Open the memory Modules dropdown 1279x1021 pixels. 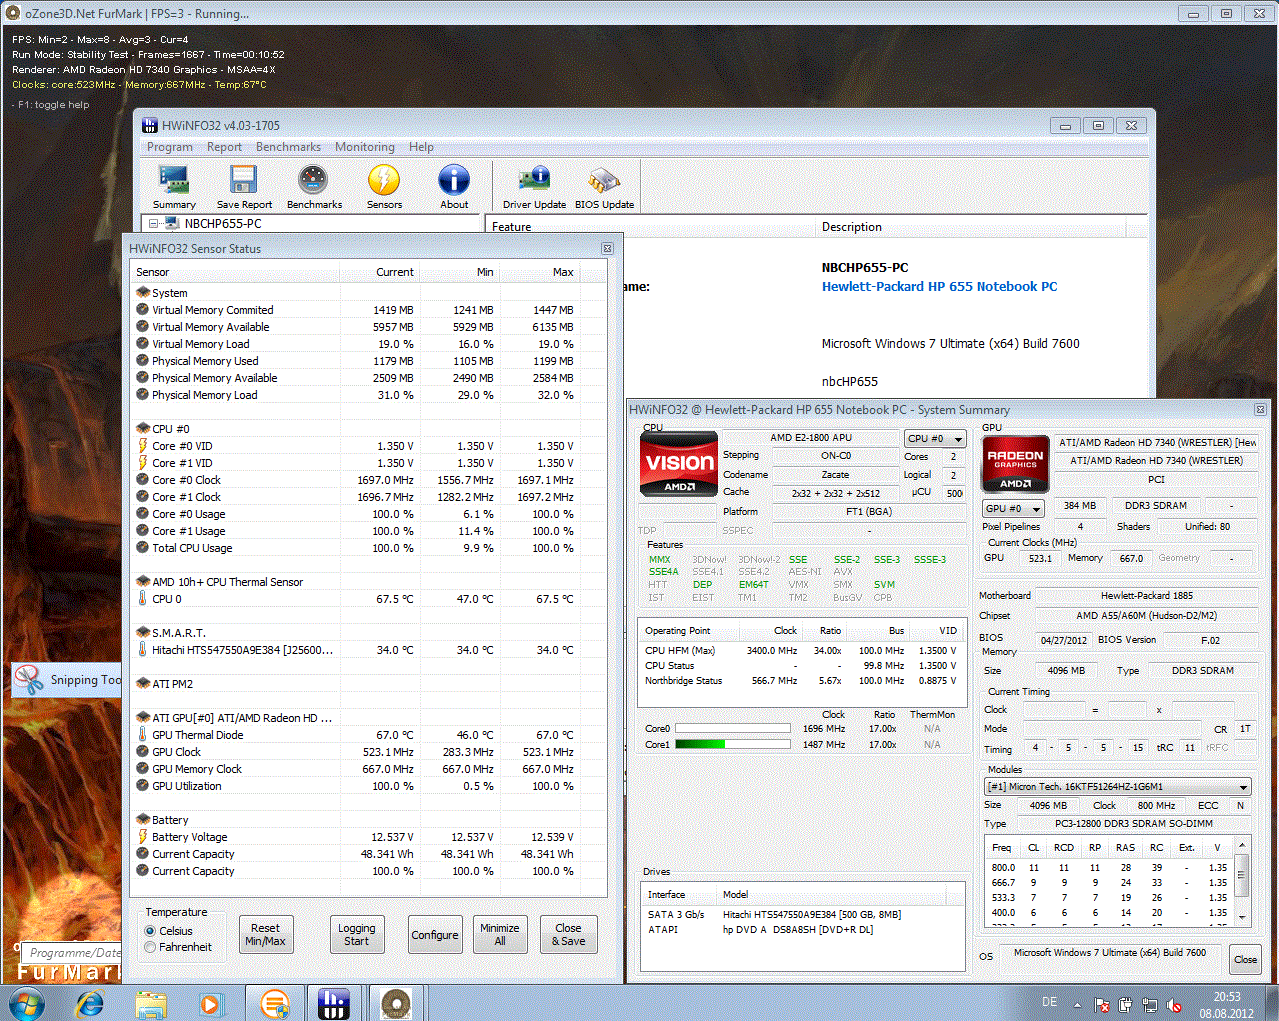(1118, 787)
